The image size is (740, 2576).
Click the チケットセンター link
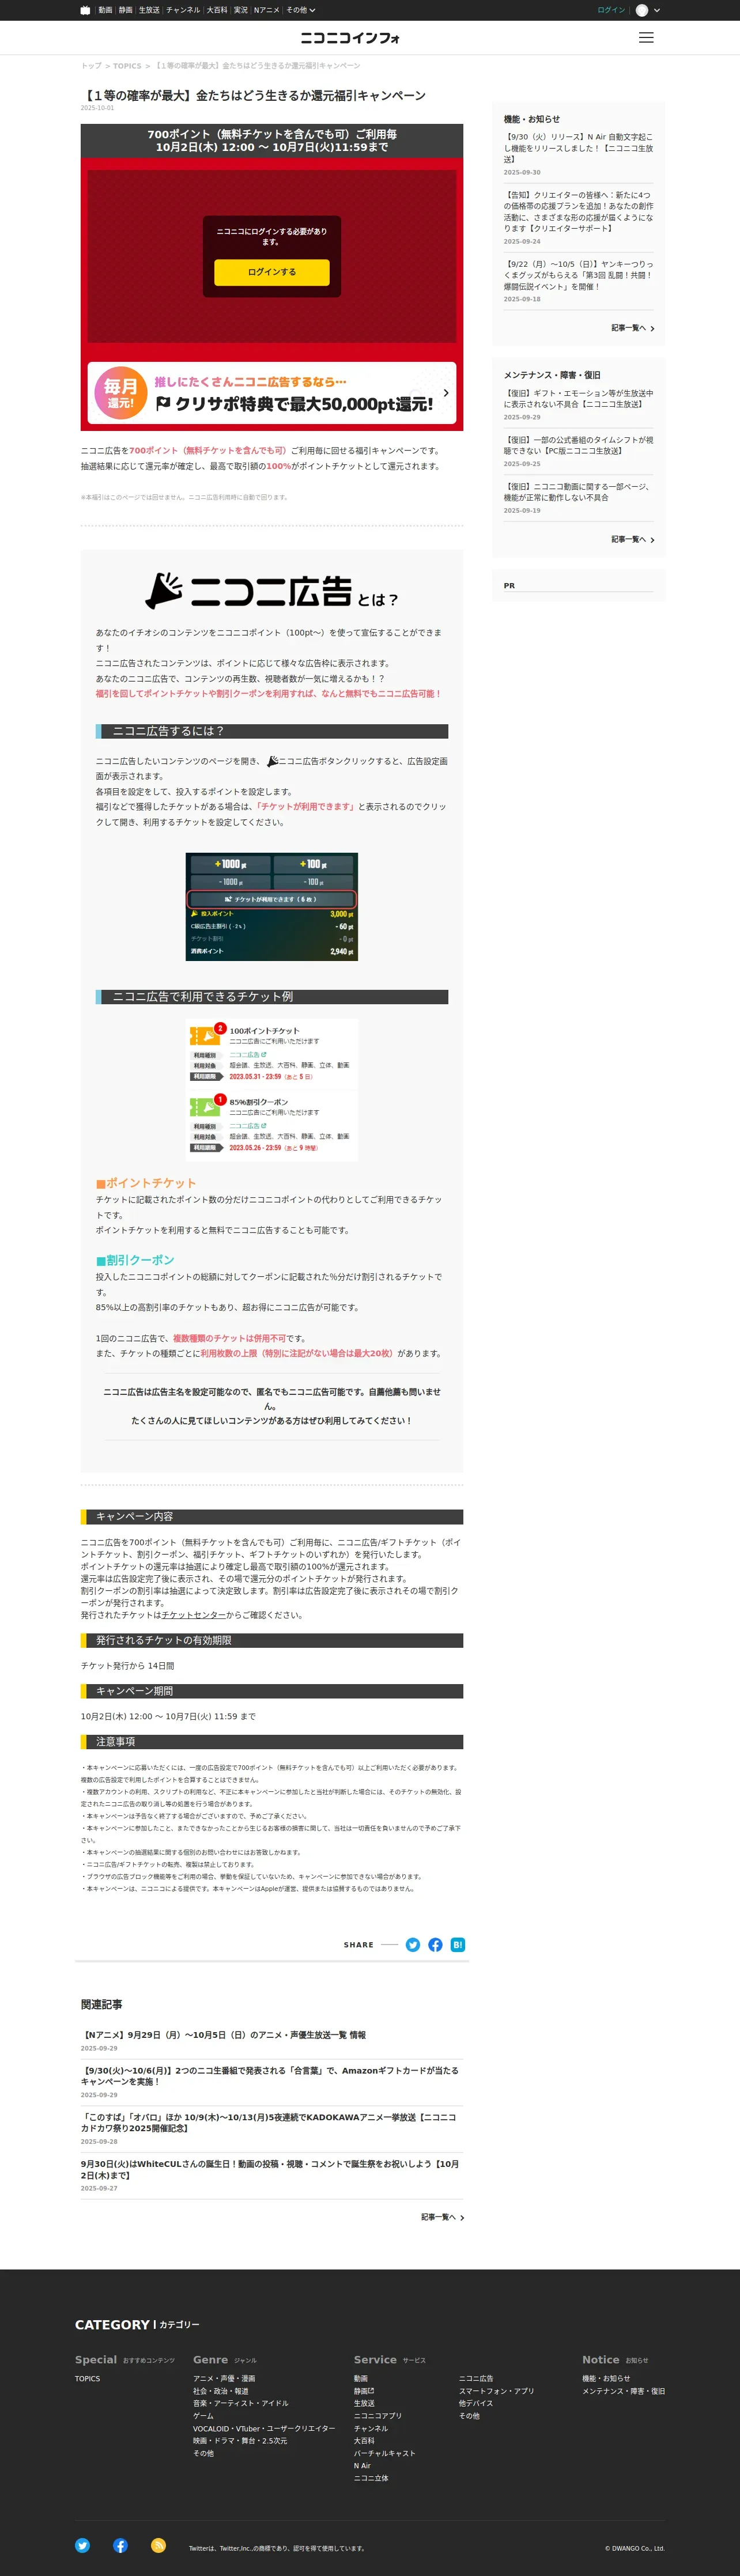click(x=194, y=1615)
